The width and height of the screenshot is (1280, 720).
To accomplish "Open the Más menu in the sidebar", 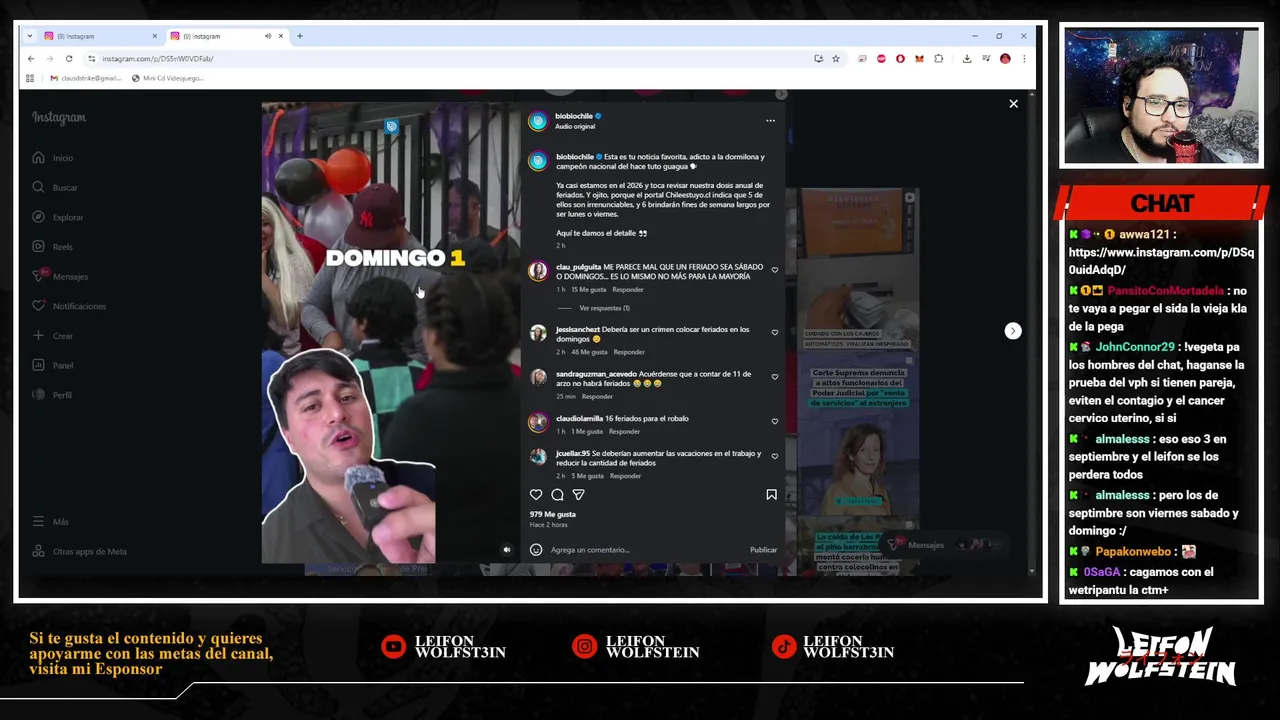I will click(x=50, y=521).
